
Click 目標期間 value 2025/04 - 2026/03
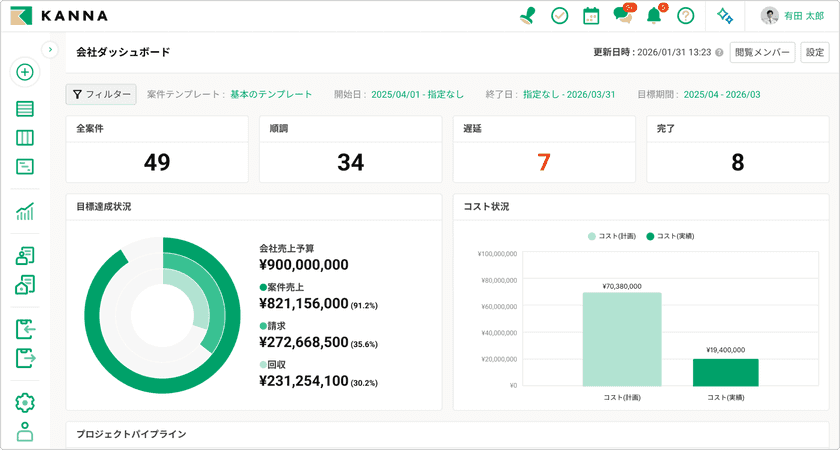(x=722, y=95)
